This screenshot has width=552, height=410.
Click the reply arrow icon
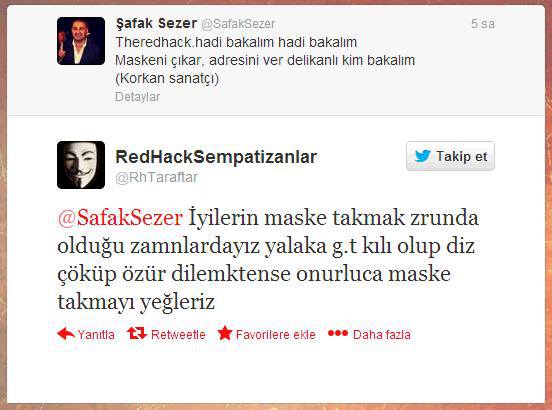66,333
